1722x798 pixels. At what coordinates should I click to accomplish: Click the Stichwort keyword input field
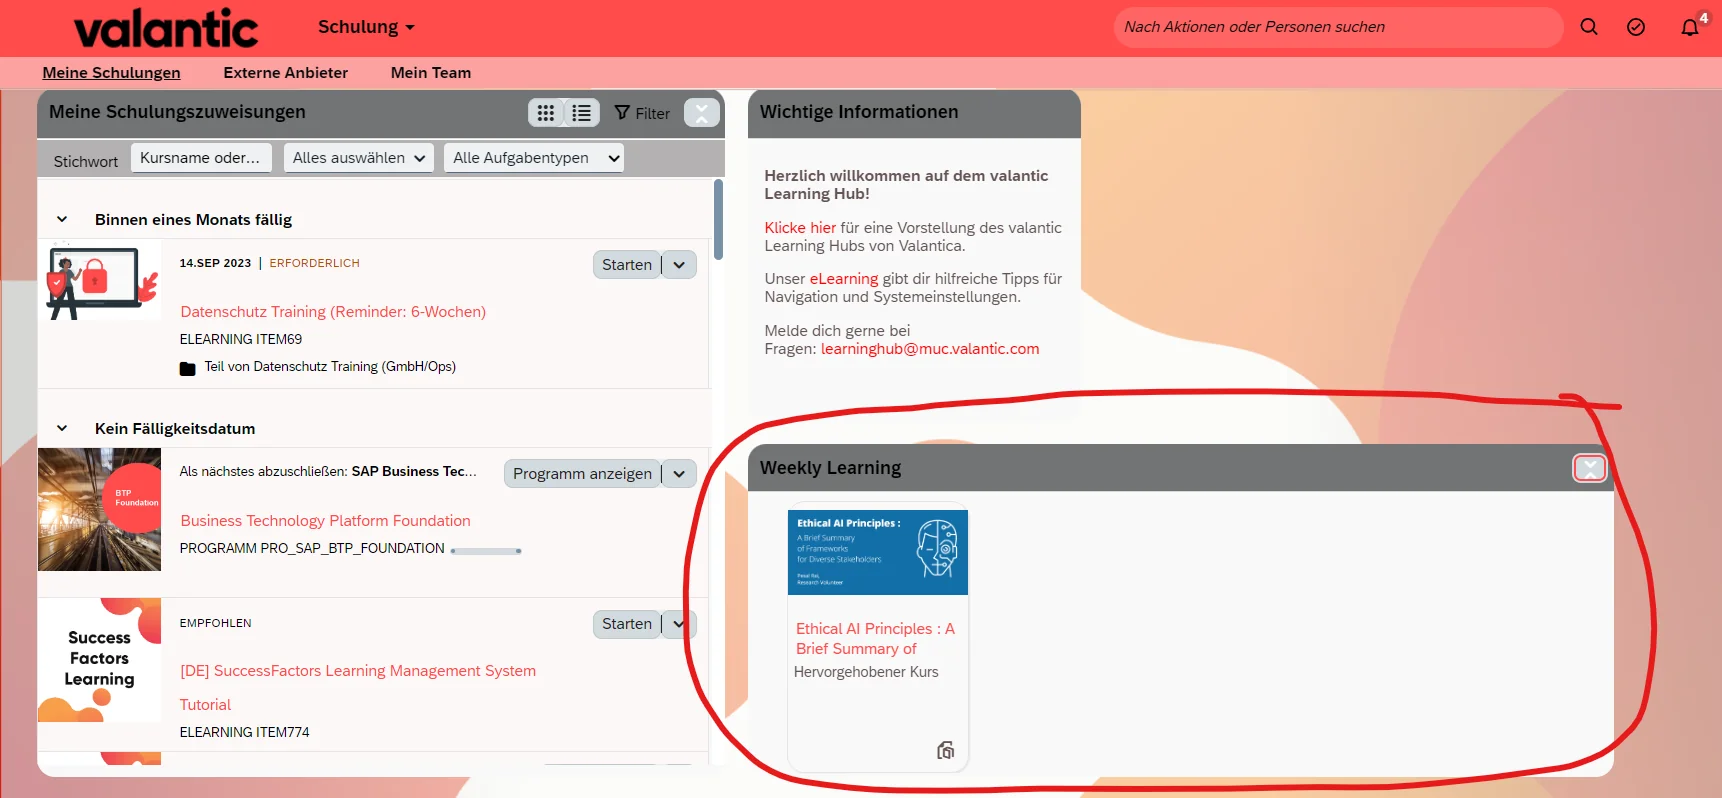pos(201,158)
